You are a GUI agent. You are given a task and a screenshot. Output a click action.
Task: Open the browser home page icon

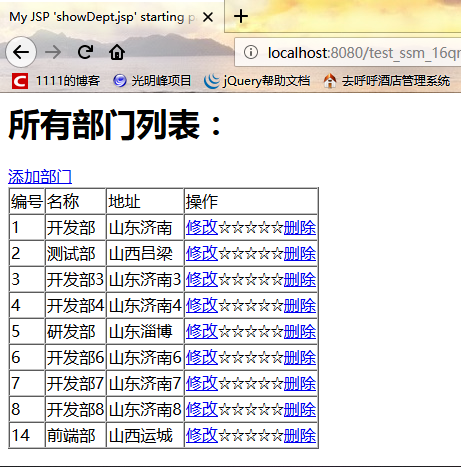coord(117,52)
